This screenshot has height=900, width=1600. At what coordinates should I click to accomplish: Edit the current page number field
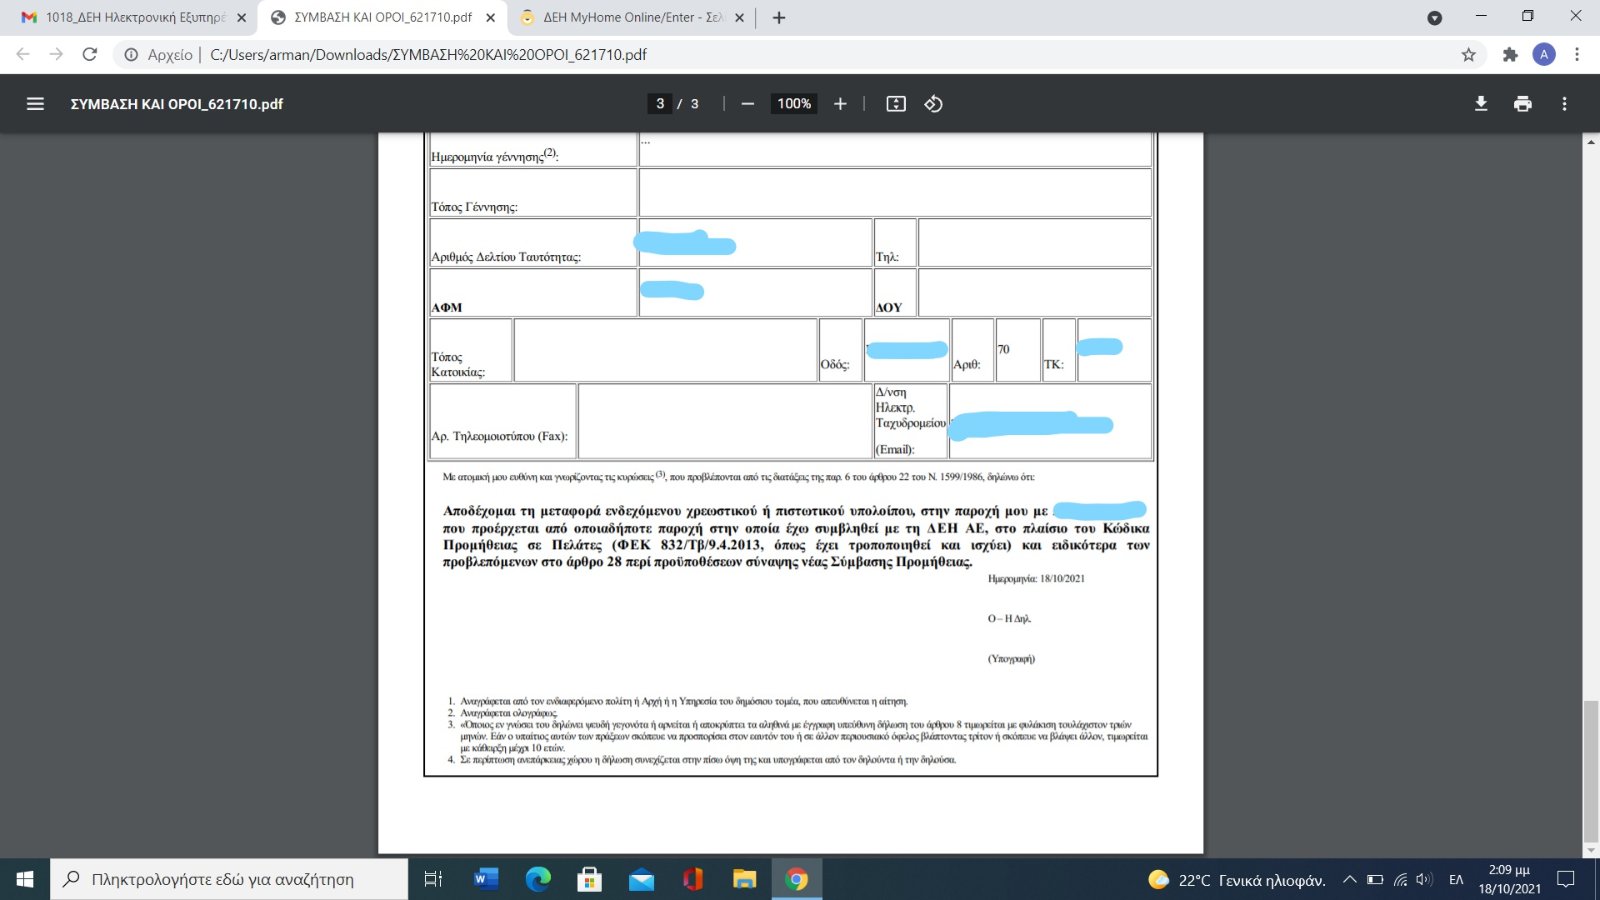tap(659, 104)
